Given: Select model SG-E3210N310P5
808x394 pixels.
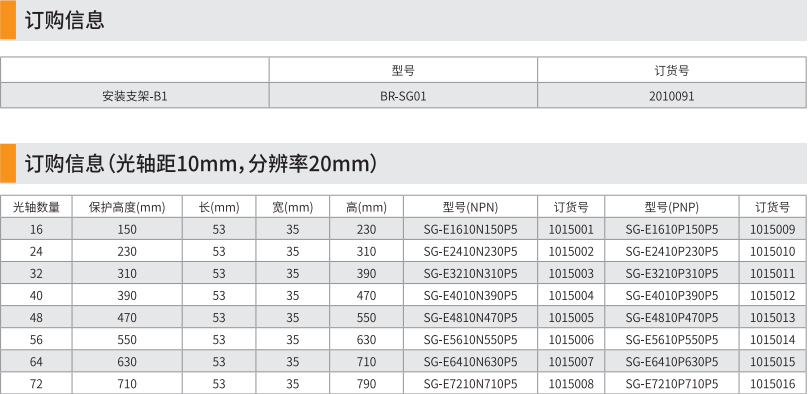Looking at the screenshot, I should click(470, 273).
